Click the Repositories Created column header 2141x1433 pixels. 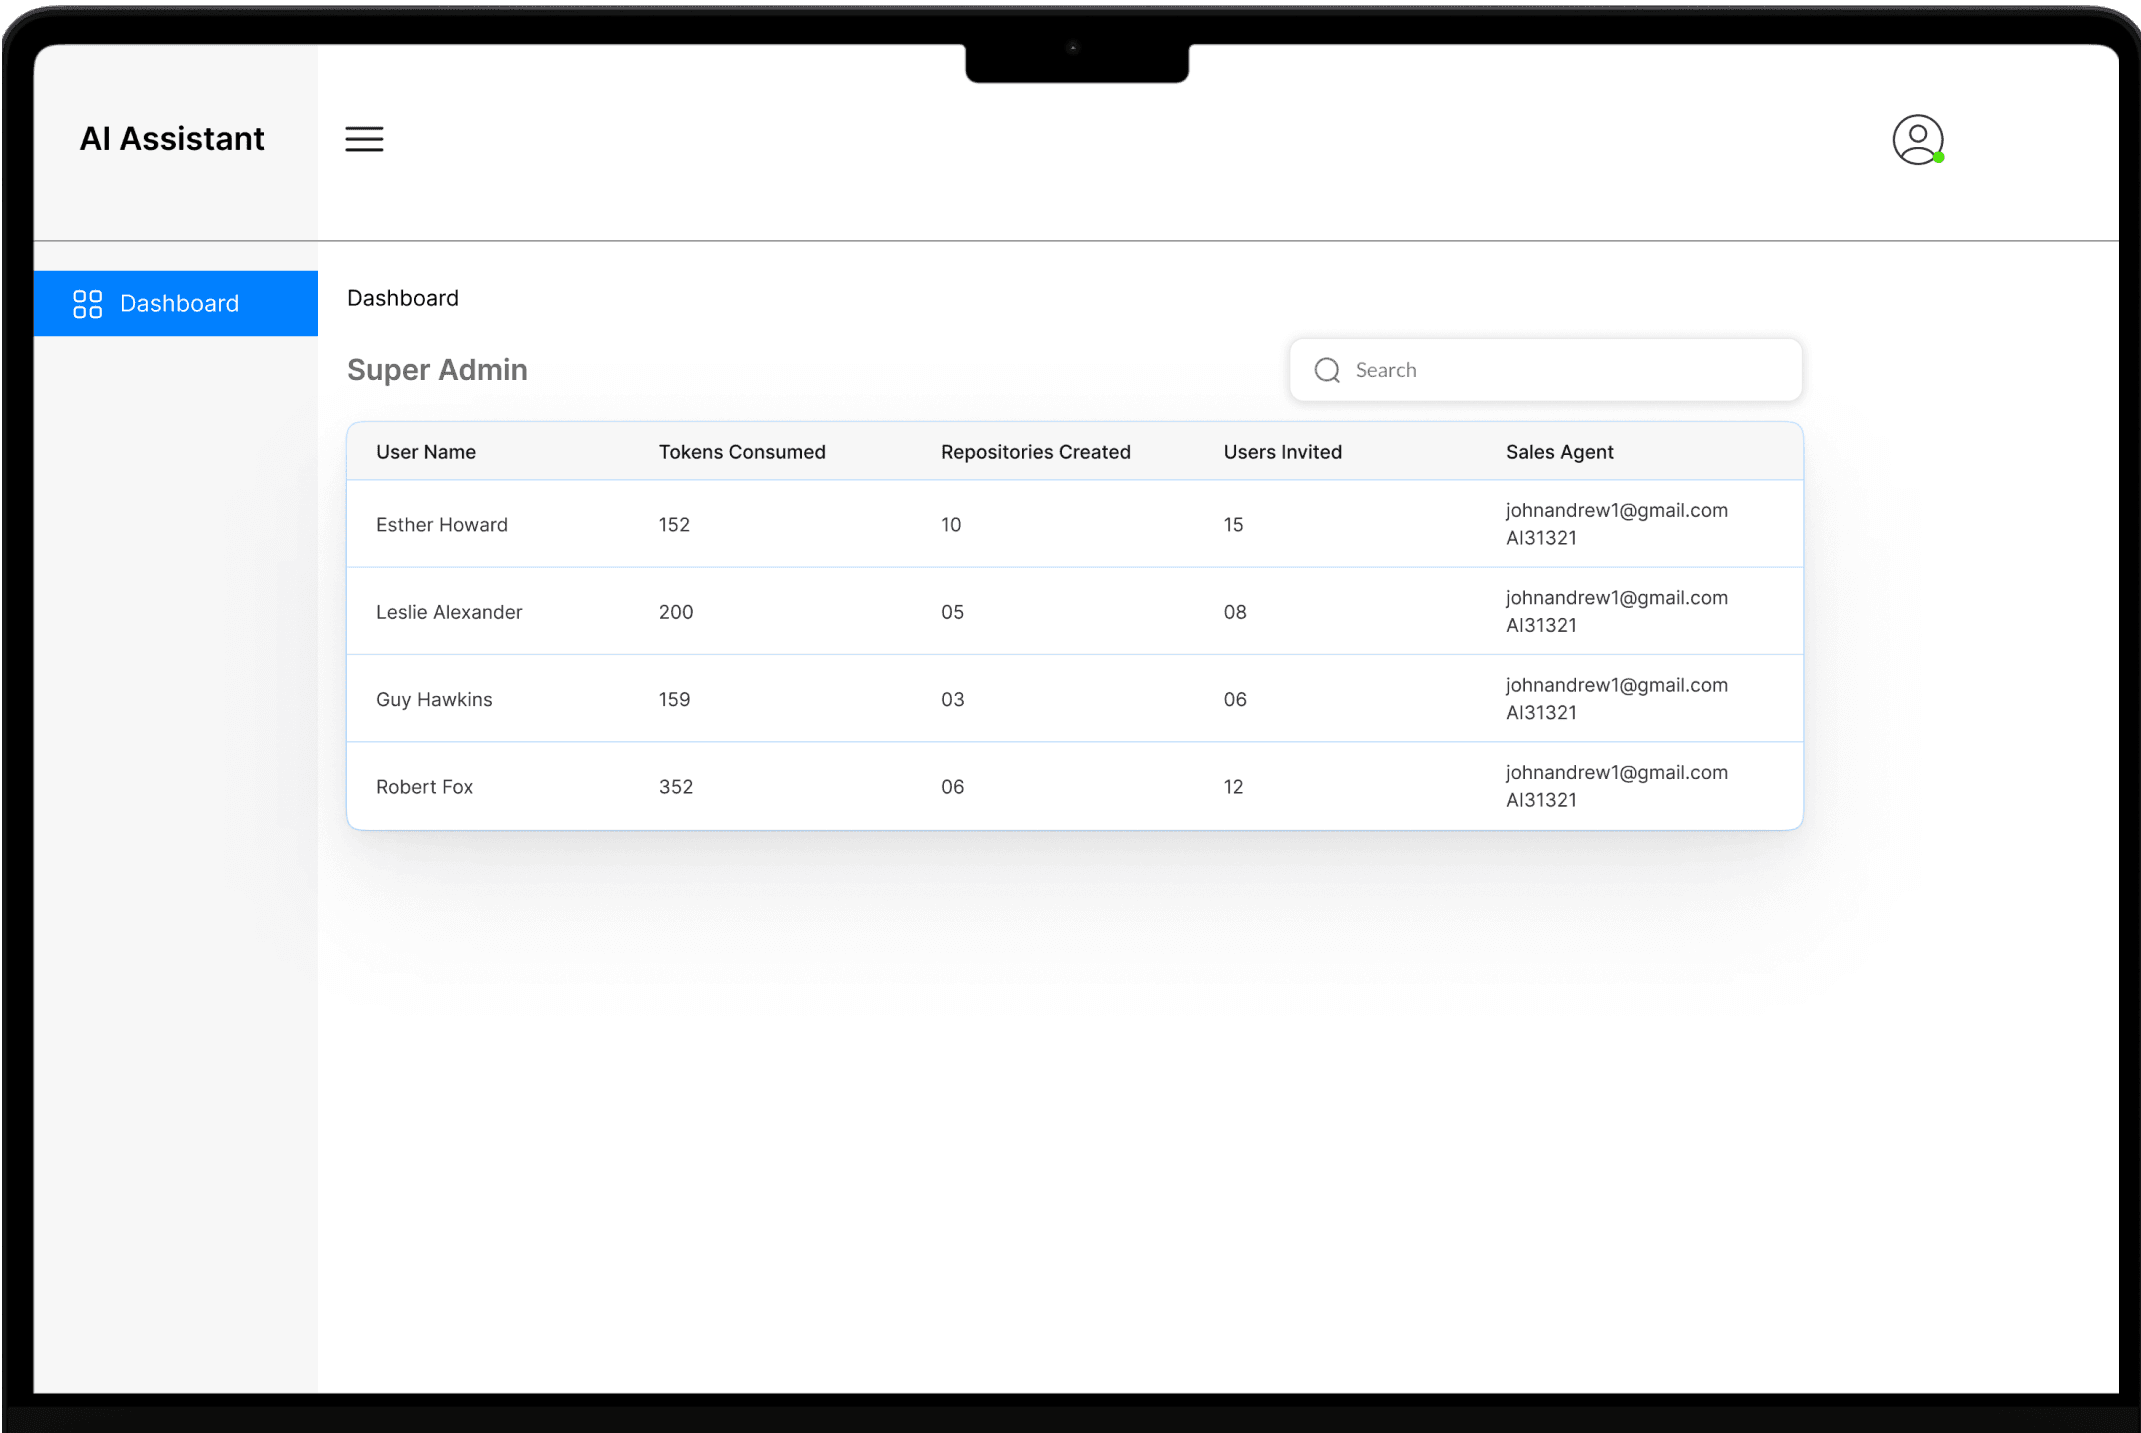[1035, 452]
